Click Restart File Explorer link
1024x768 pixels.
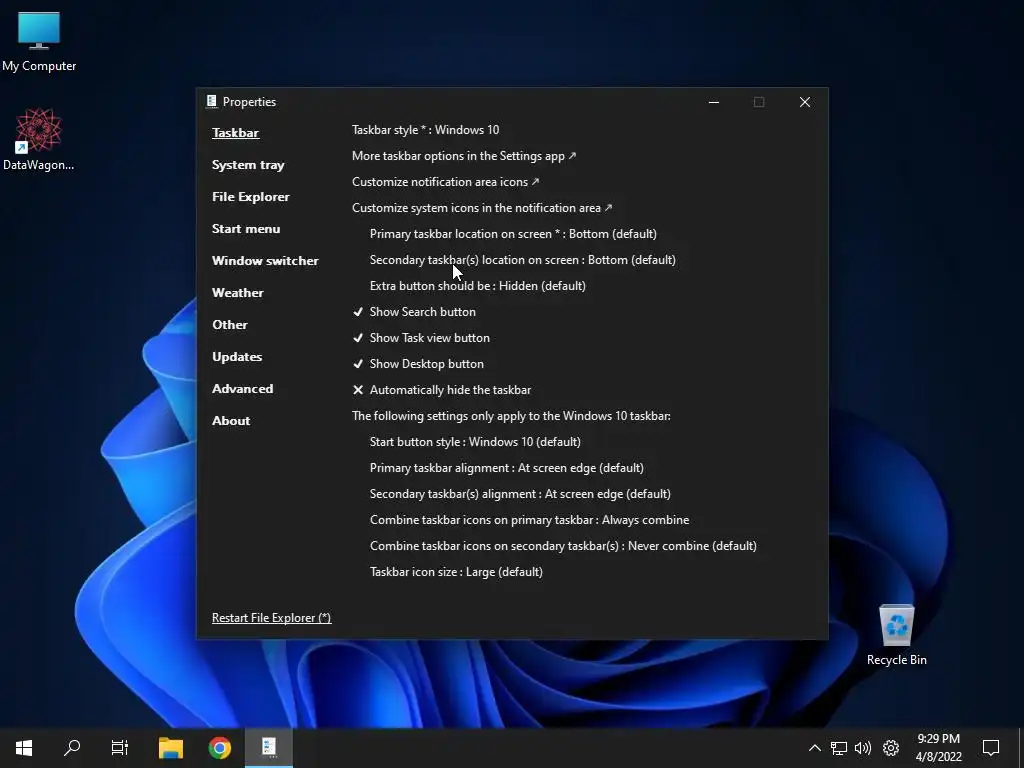[272, 618]
